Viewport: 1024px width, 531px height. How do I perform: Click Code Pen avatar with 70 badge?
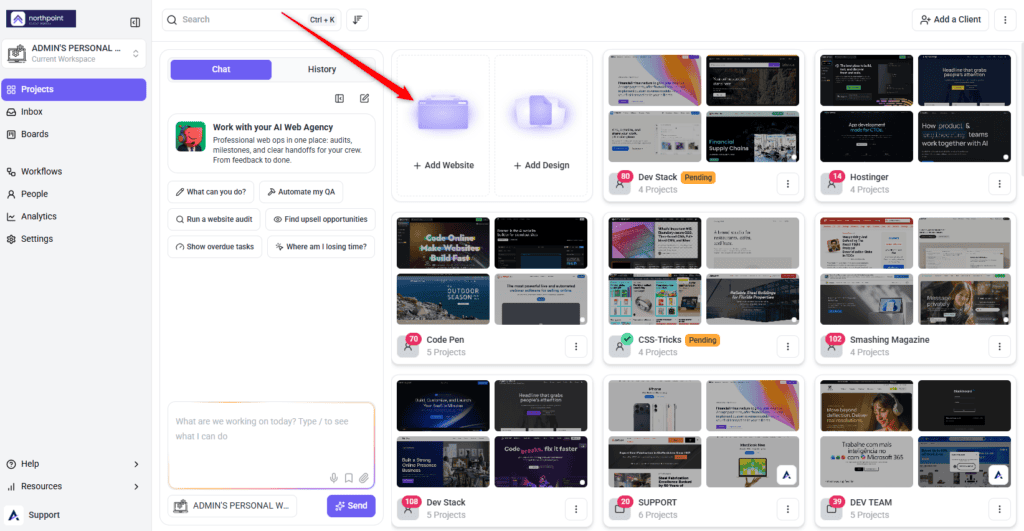click(x=408, y=346)
